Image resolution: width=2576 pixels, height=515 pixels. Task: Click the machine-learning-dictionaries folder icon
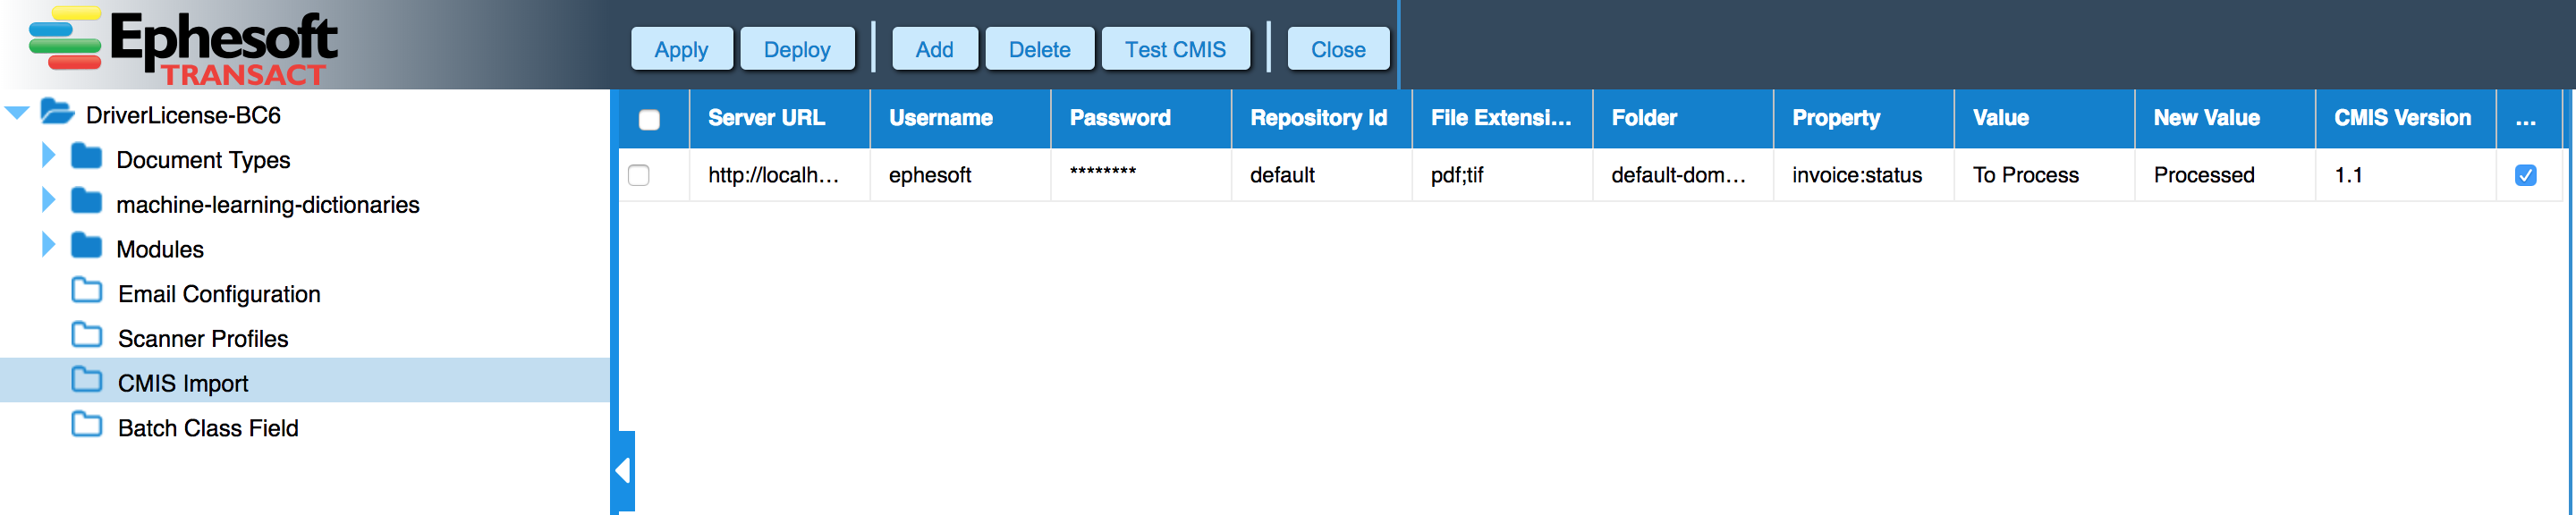pyautogui.click(x=87, y=202)
